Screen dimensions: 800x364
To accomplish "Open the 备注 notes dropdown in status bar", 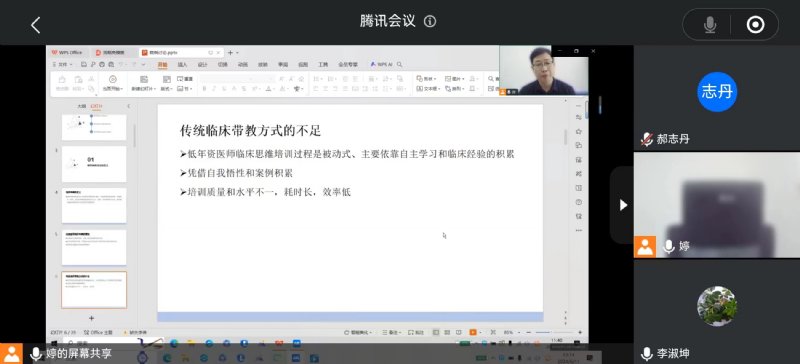I will point(393,332).
